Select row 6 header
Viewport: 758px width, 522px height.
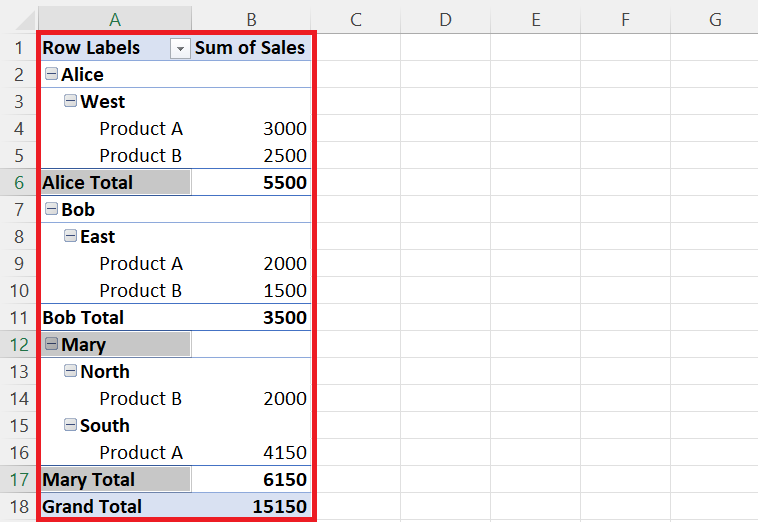19,182
